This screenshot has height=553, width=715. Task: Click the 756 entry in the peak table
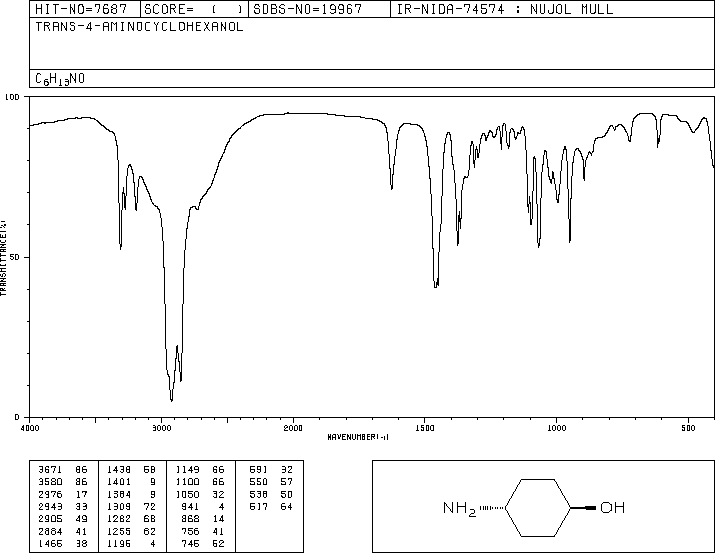(x=191, y=531)
